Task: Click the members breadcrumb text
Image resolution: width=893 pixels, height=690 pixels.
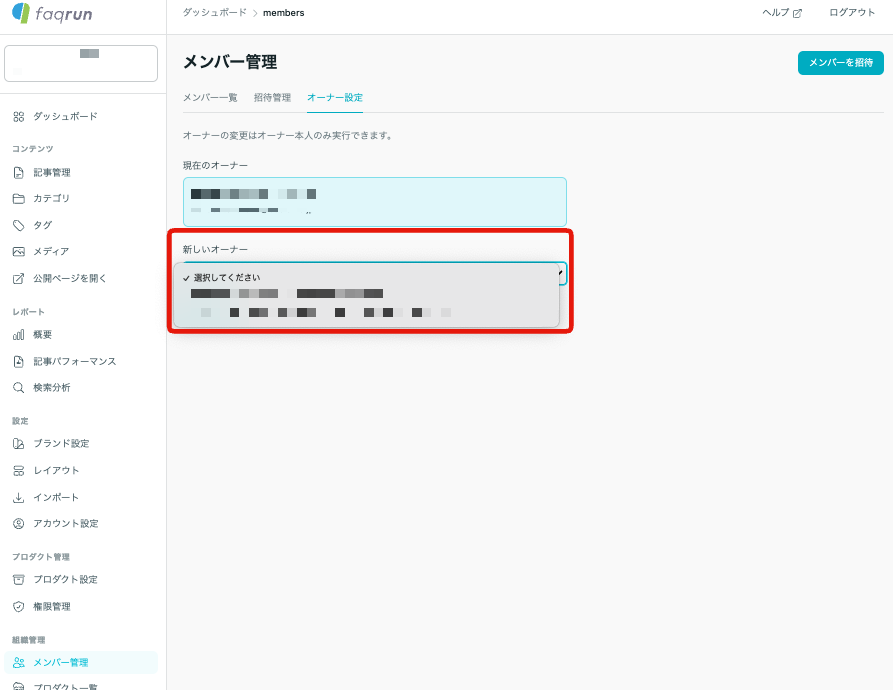Action: coord(284,13)
